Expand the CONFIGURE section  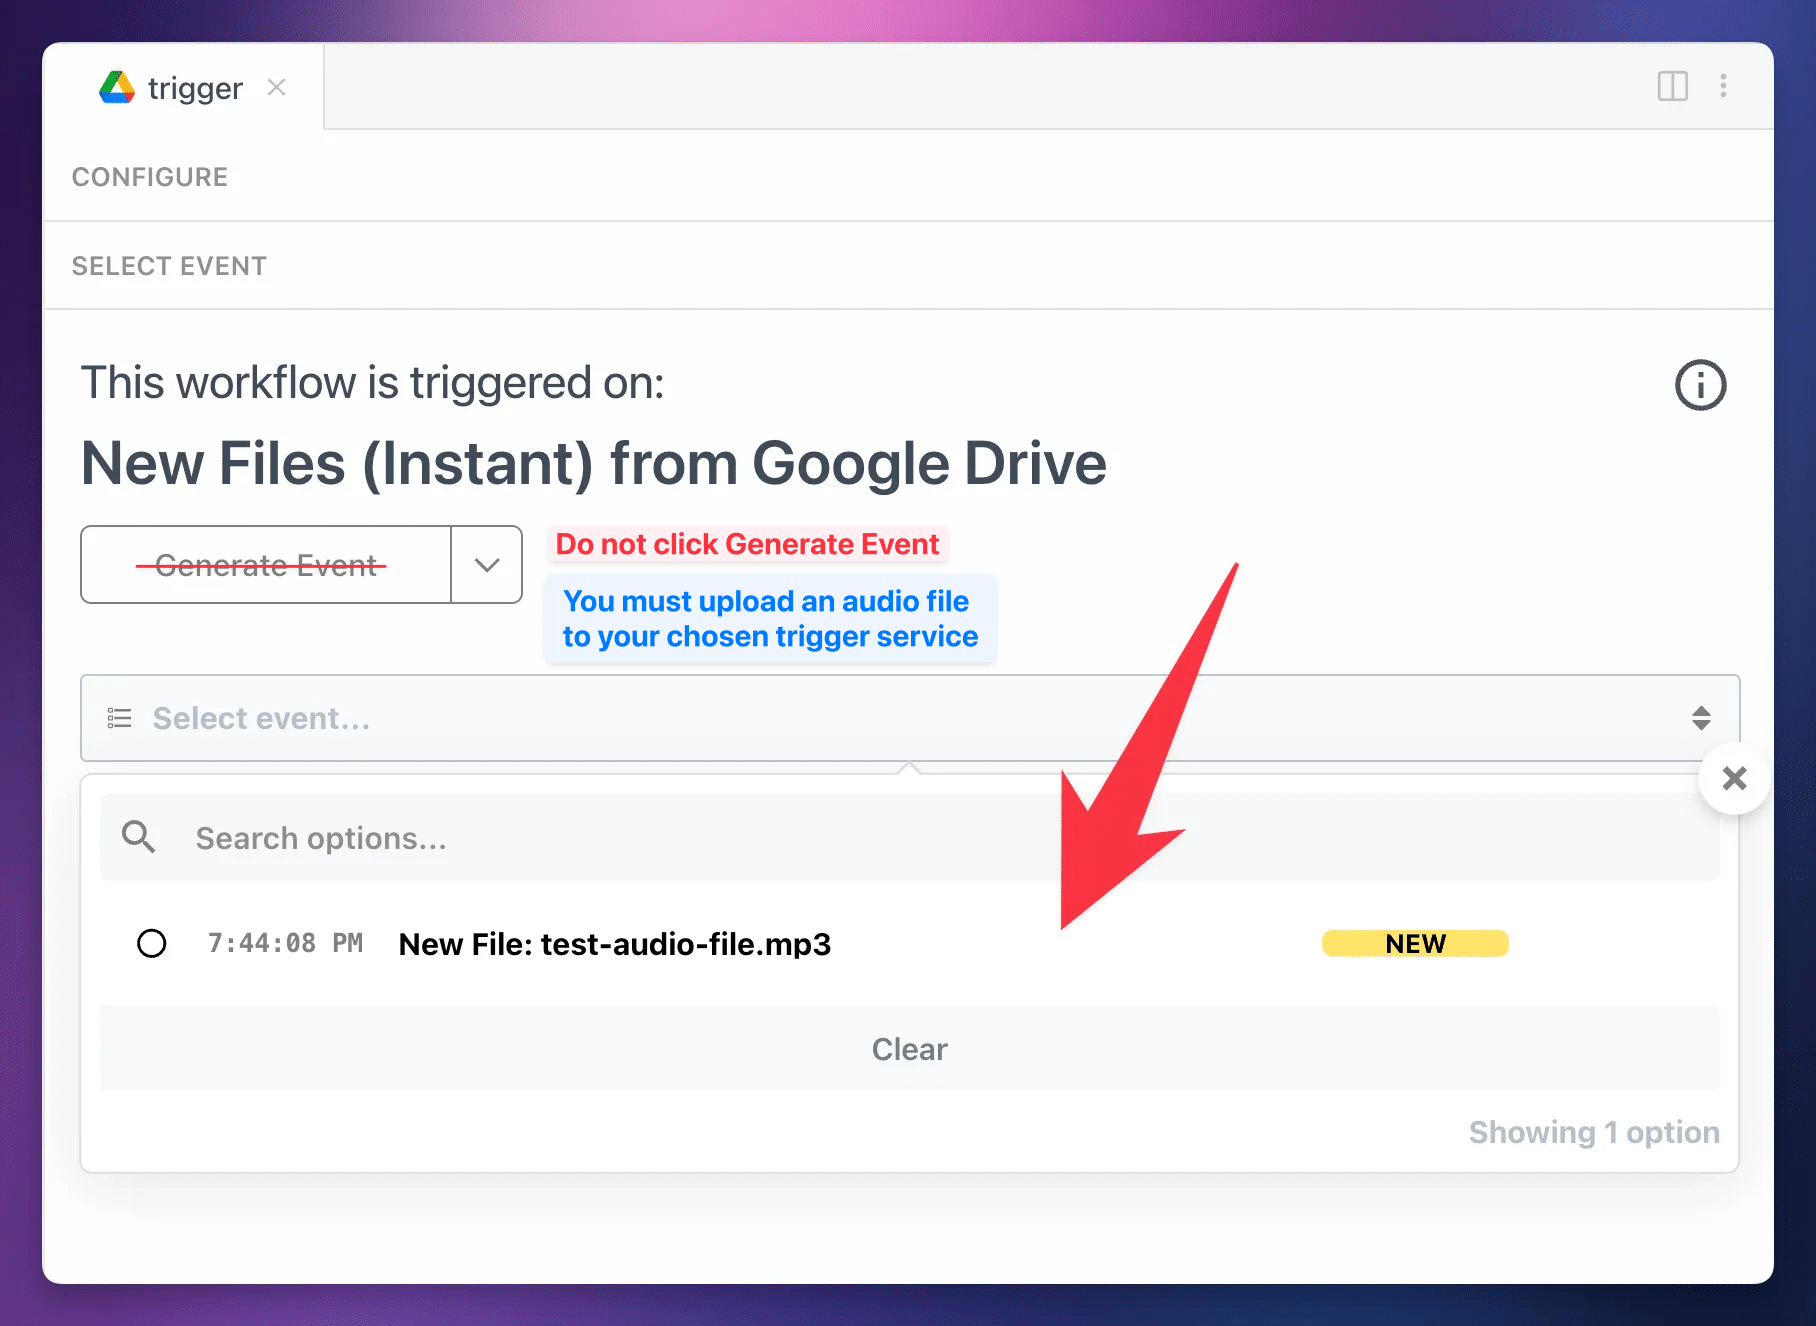(150, 177)
